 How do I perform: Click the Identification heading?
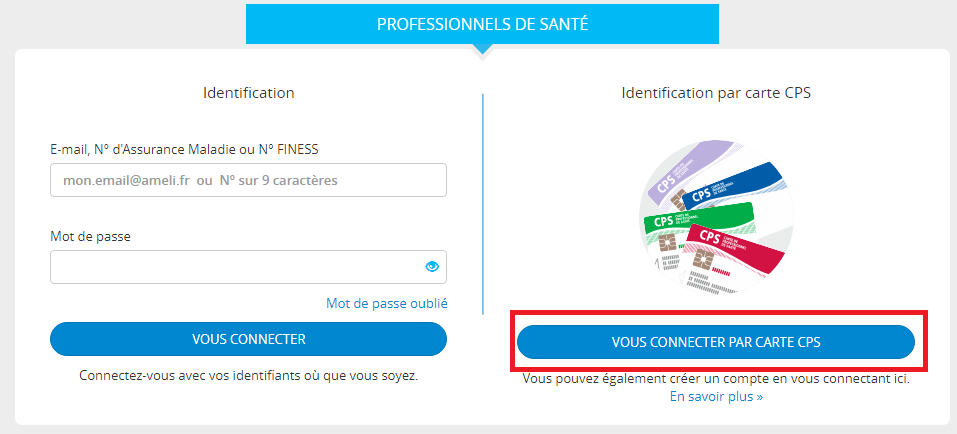click(248, 93)
